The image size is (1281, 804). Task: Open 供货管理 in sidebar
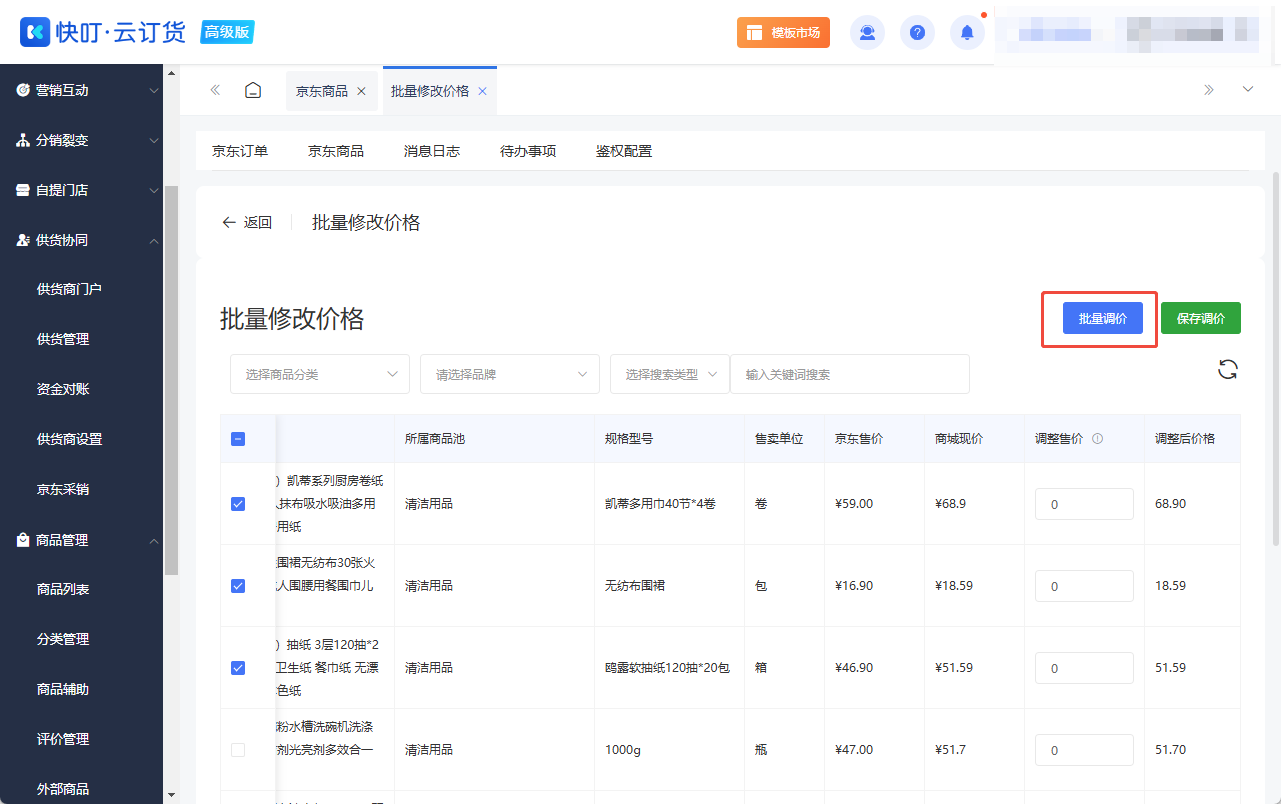tap(63, 339)
